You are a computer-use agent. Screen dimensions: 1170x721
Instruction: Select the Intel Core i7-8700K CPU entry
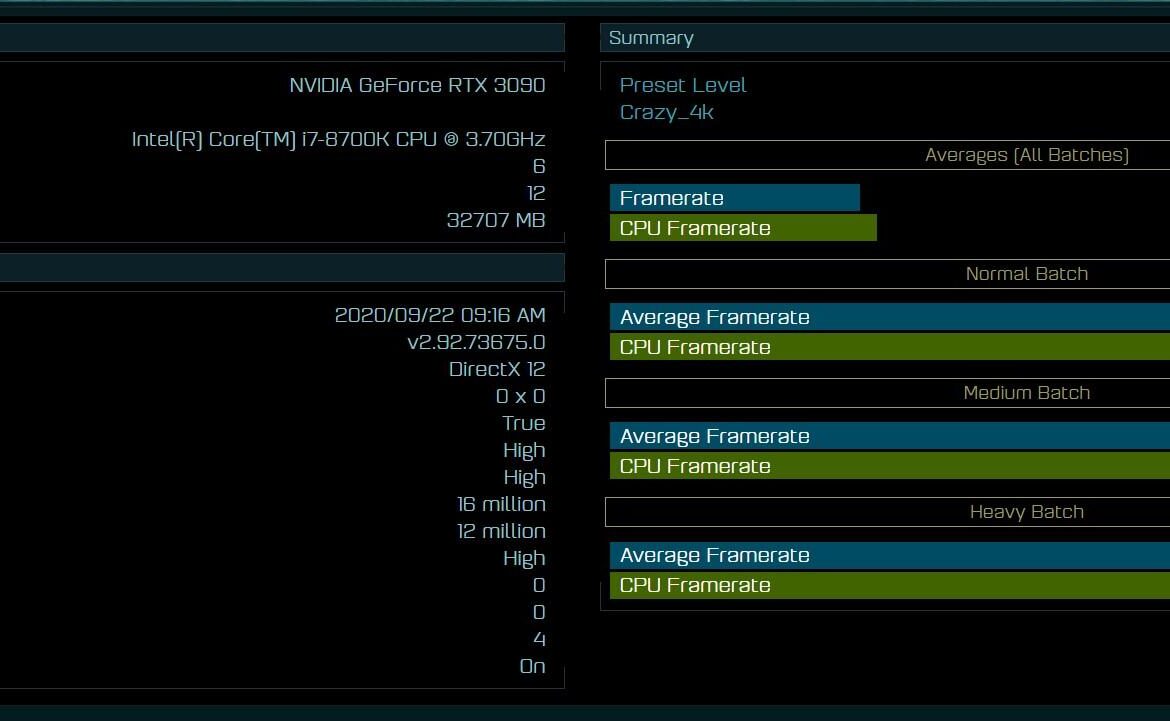[x=338, y=139]
